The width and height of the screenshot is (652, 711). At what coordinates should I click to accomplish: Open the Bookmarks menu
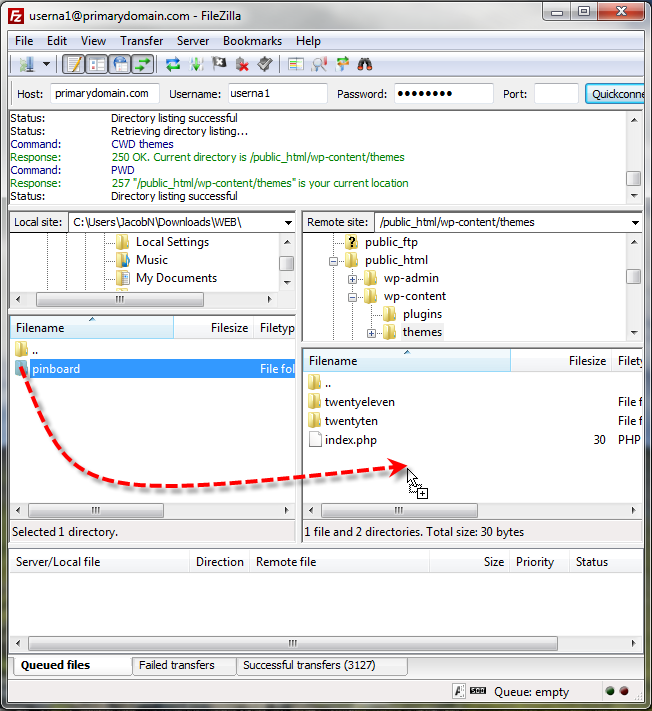pyautogui.click(x=251, y=41)
